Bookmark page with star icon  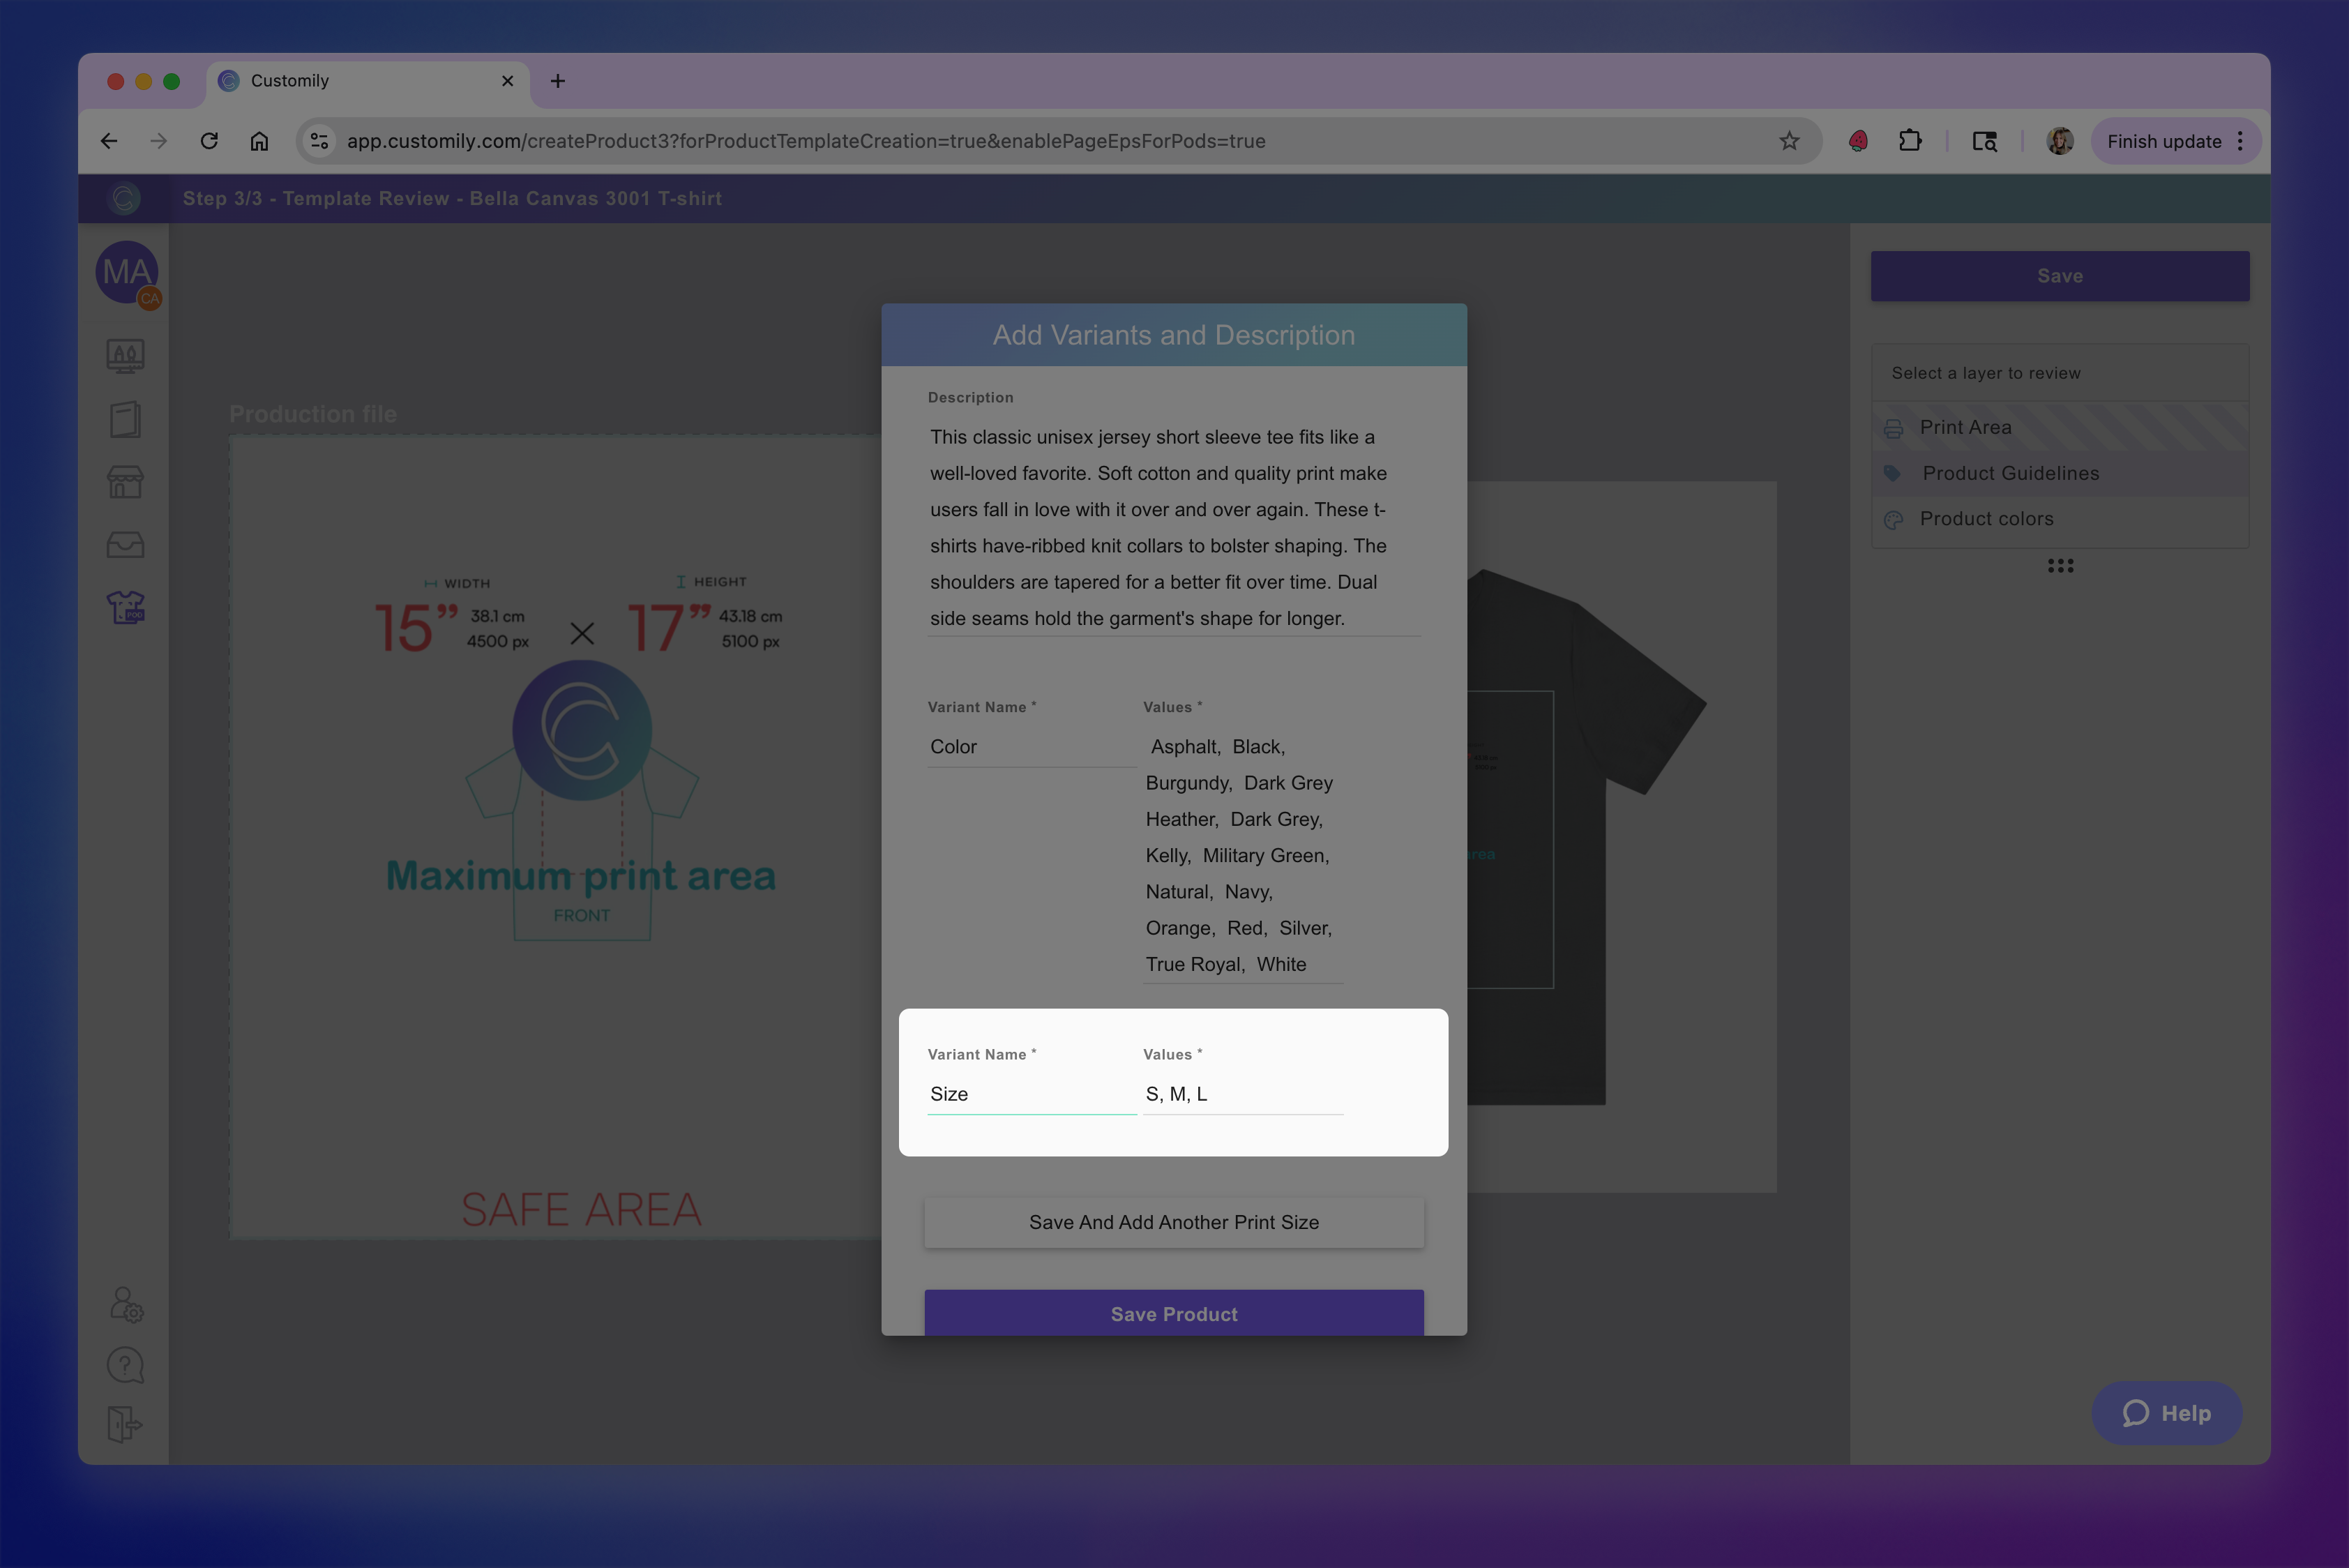point(1789,141)
